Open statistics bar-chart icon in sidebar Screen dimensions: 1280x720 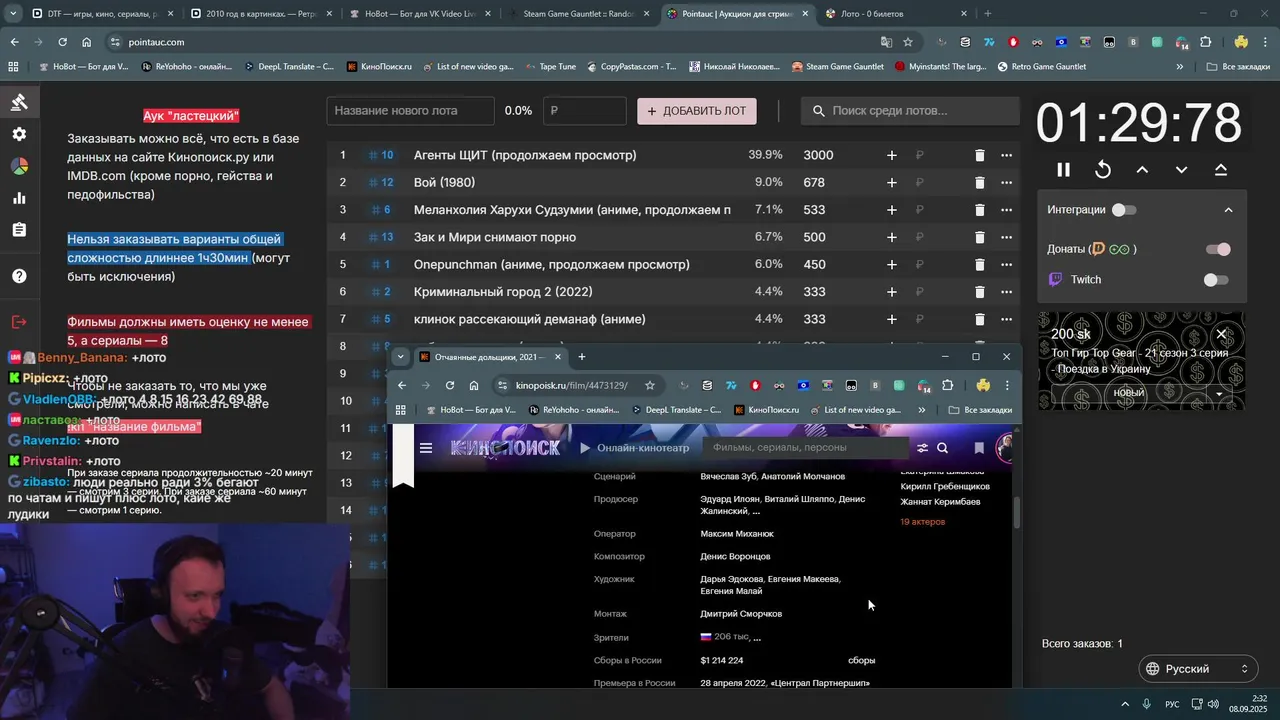coord(19,198)
